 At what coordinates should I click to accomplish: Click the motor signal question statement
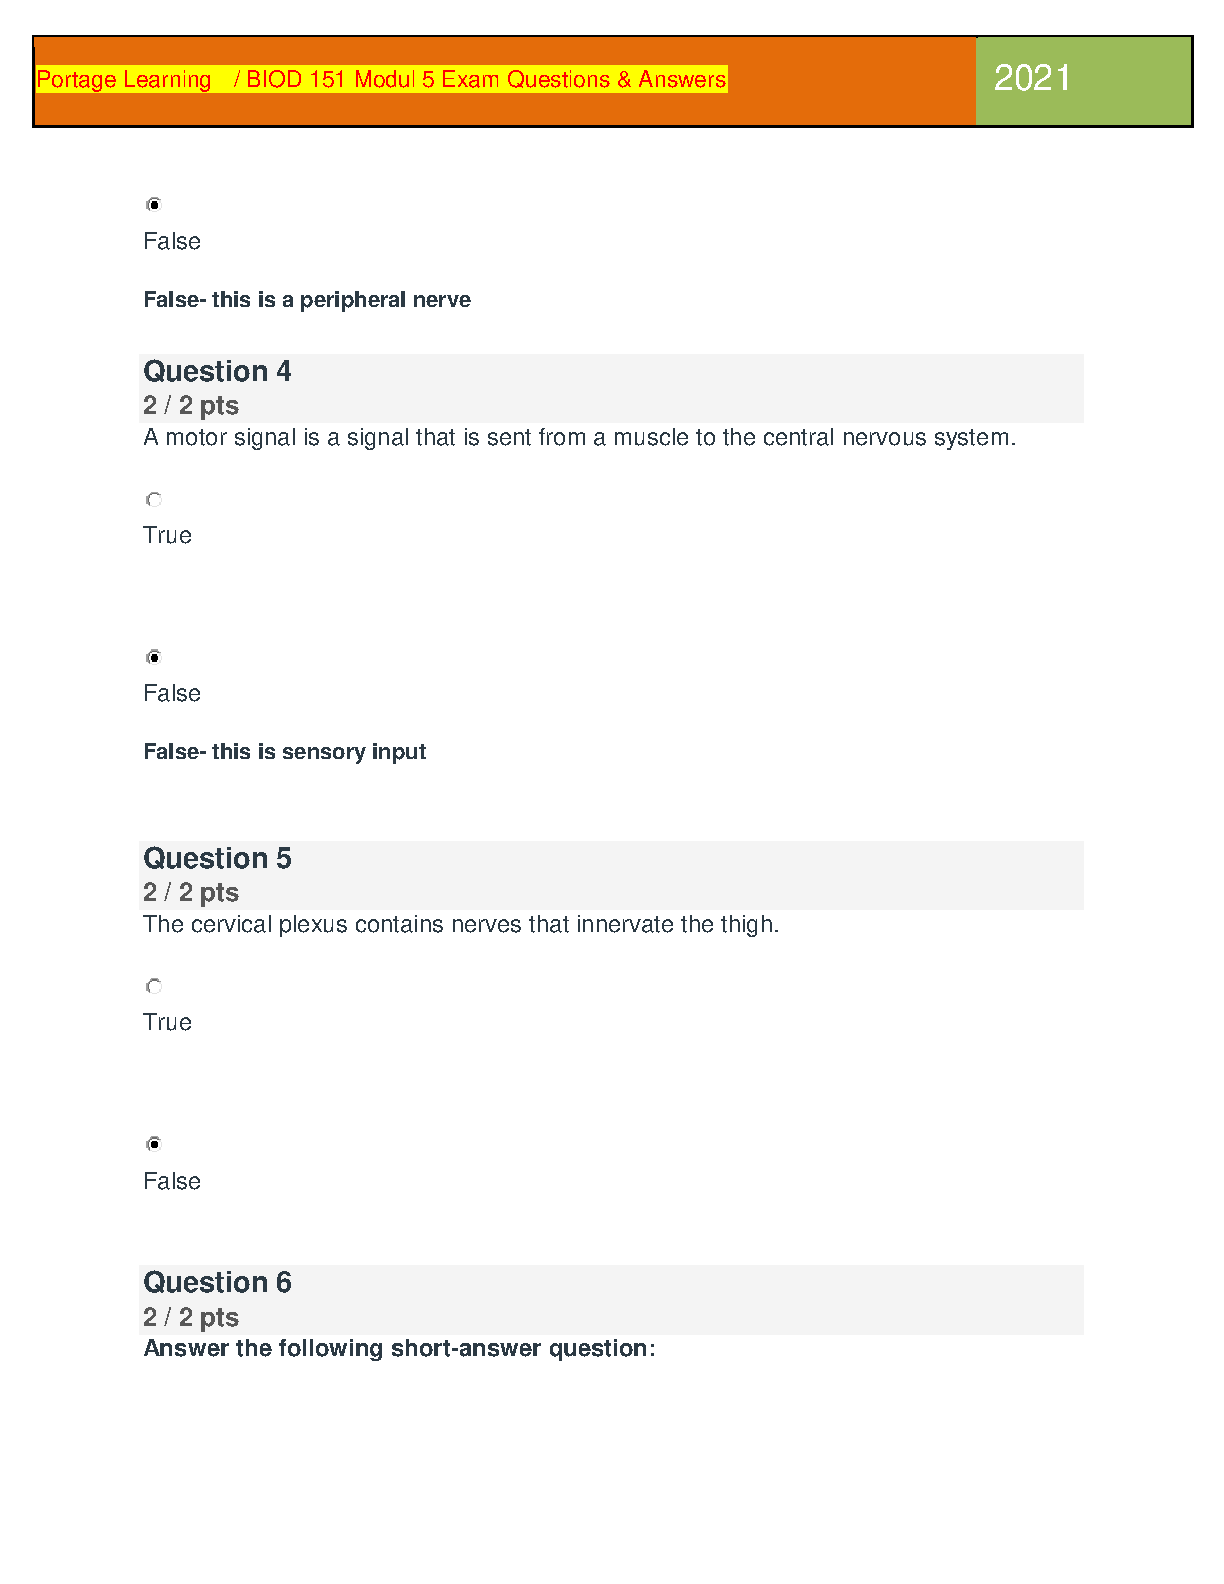coord(579,438)
